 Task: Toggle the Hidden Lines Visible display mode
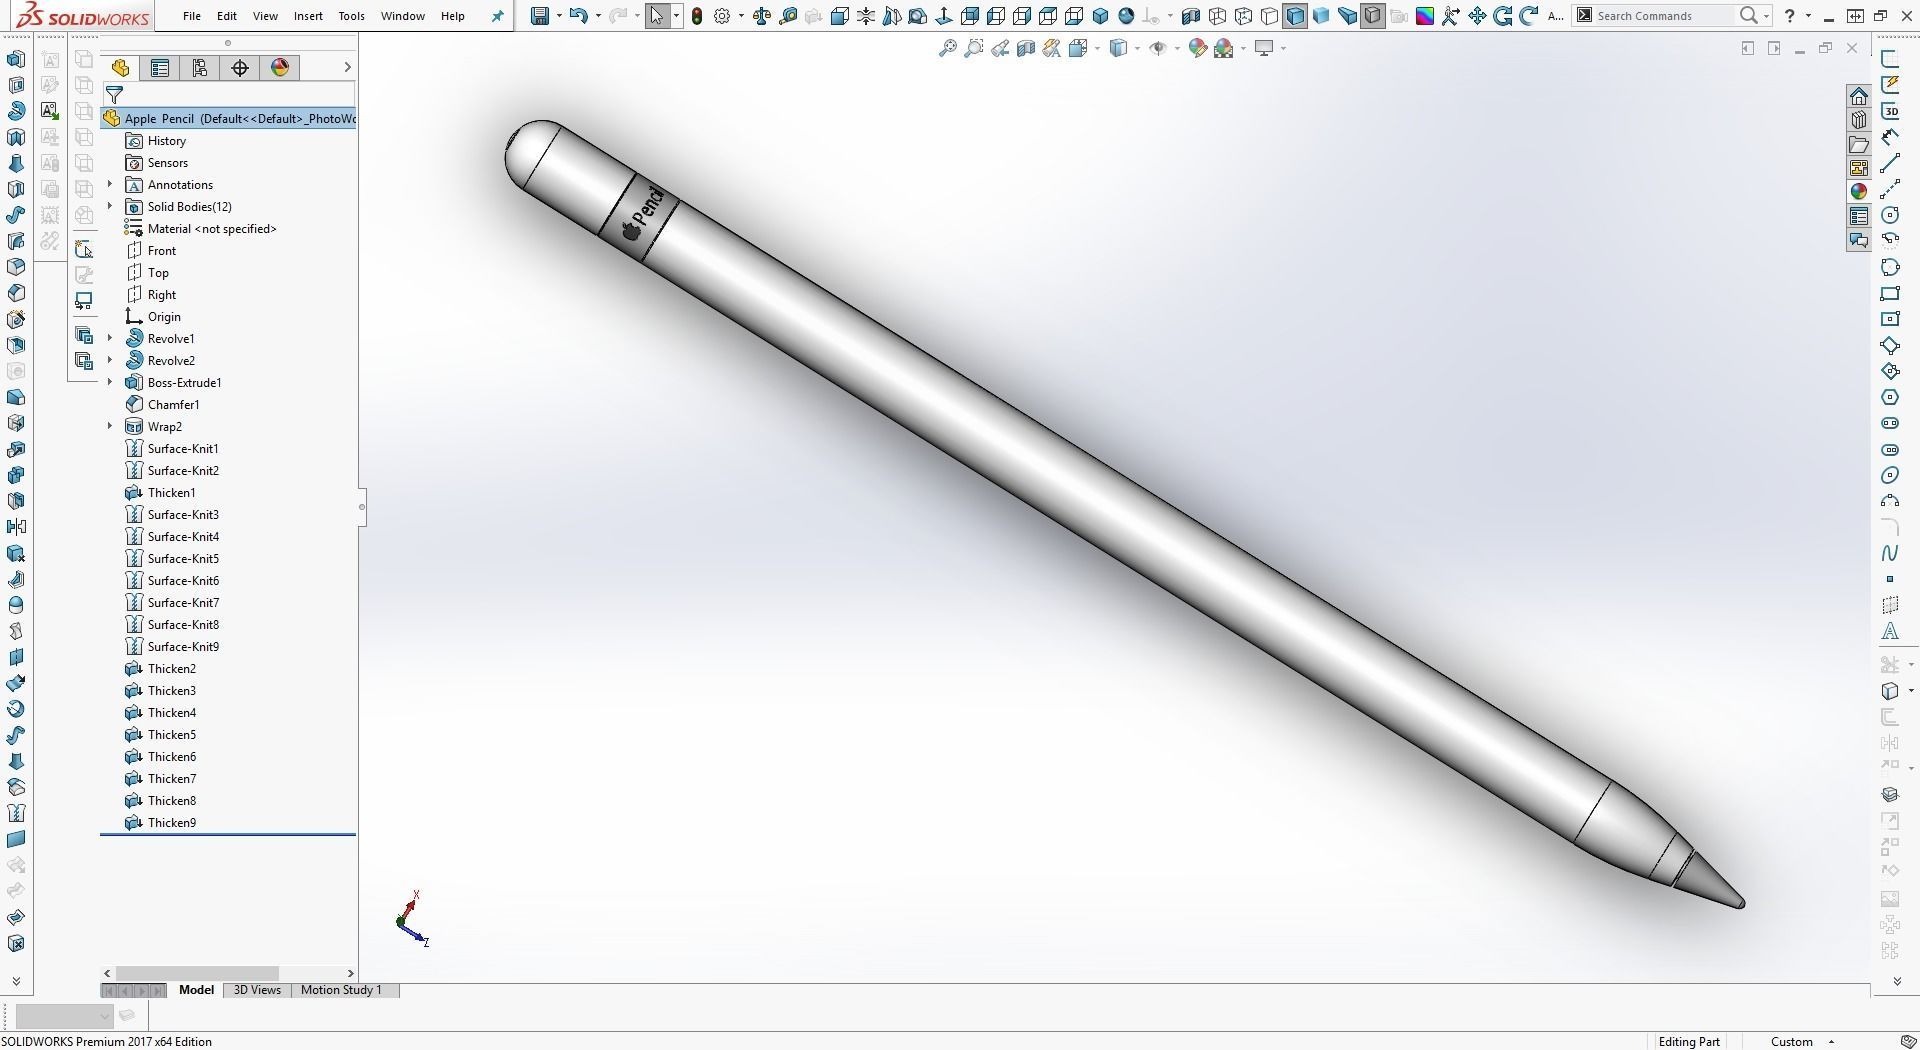(1243, 16)
